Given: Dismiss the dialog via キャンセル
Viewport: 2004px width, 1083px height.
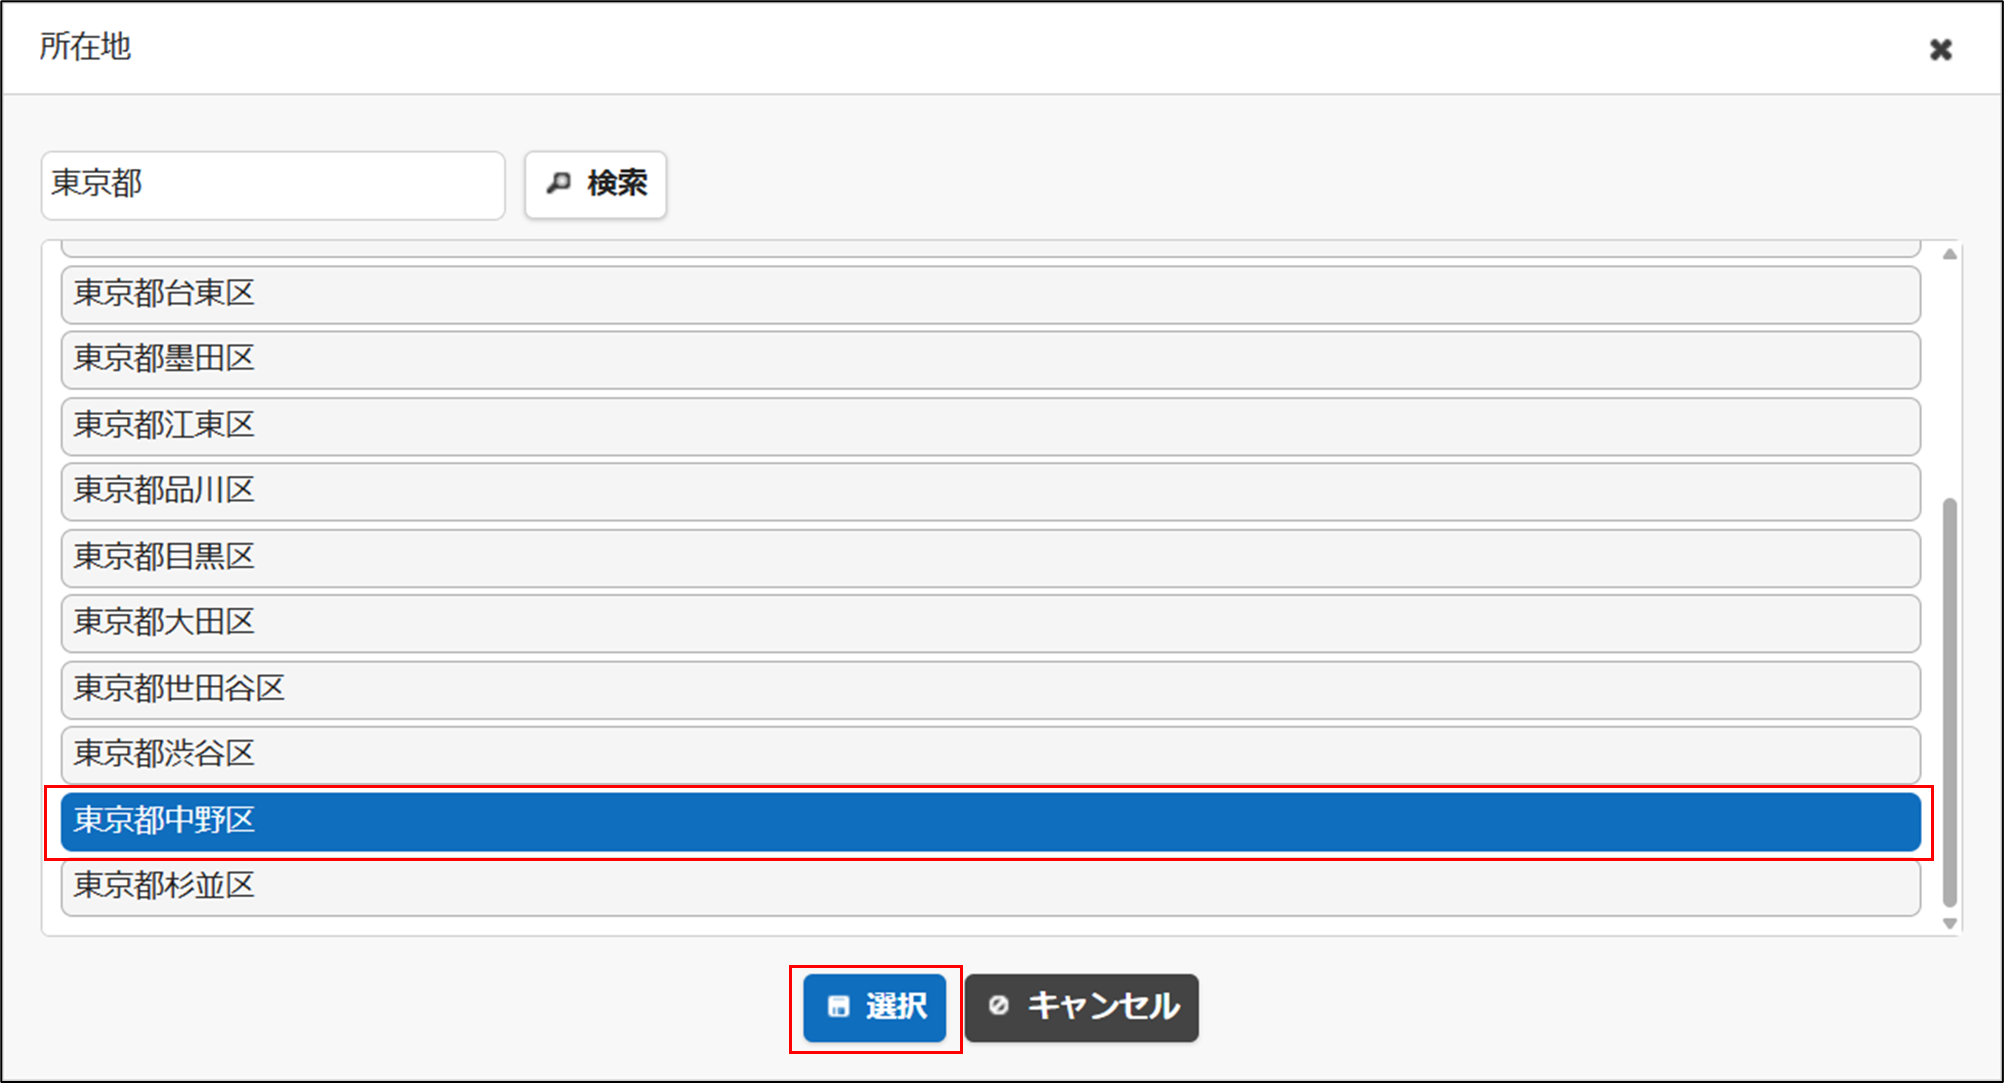Looking at the screenshot, I should coord(1082,1008).
